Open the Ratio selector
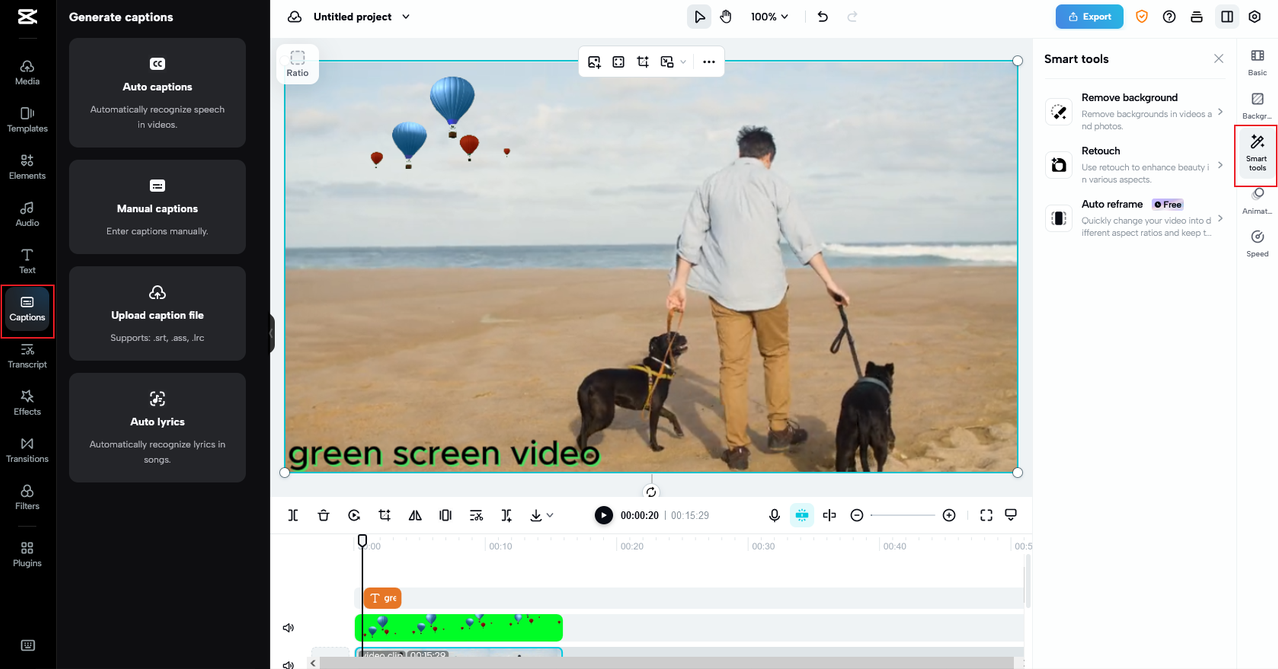This screenshot has height=669, width=1278. (298, 64)
